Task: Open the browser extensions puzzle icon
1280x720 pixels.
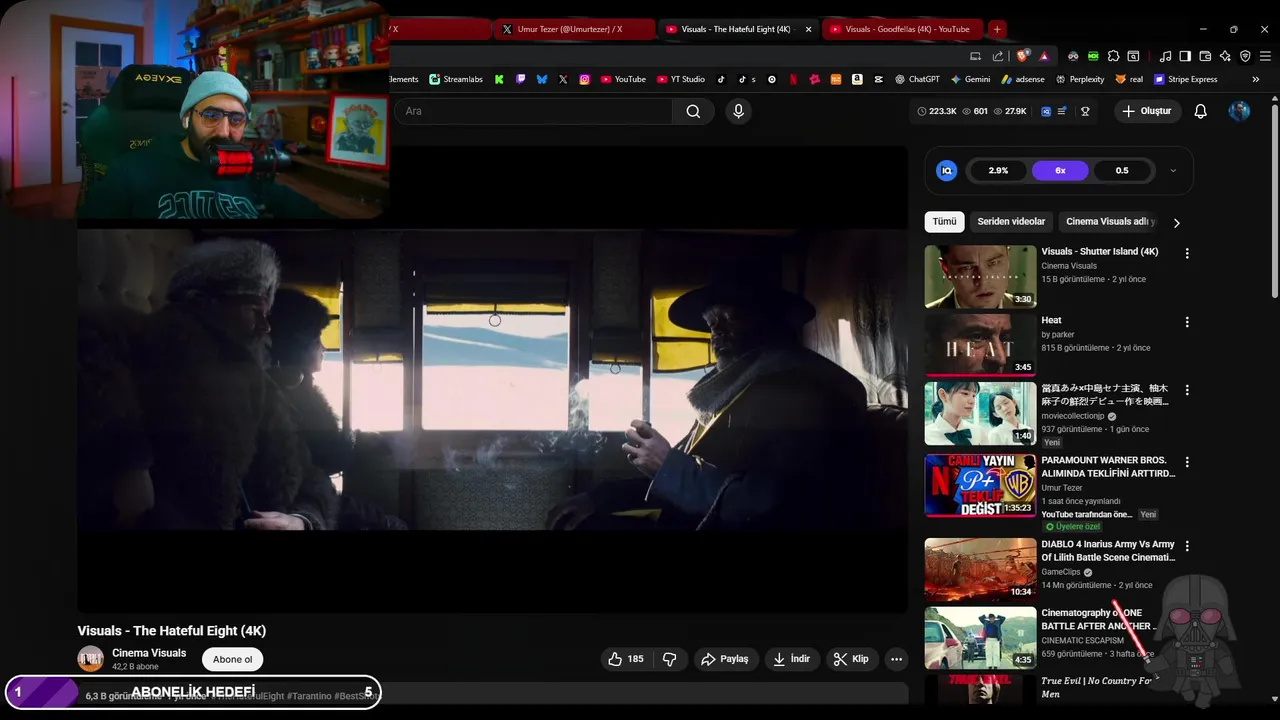Action: pos(1113,56)
